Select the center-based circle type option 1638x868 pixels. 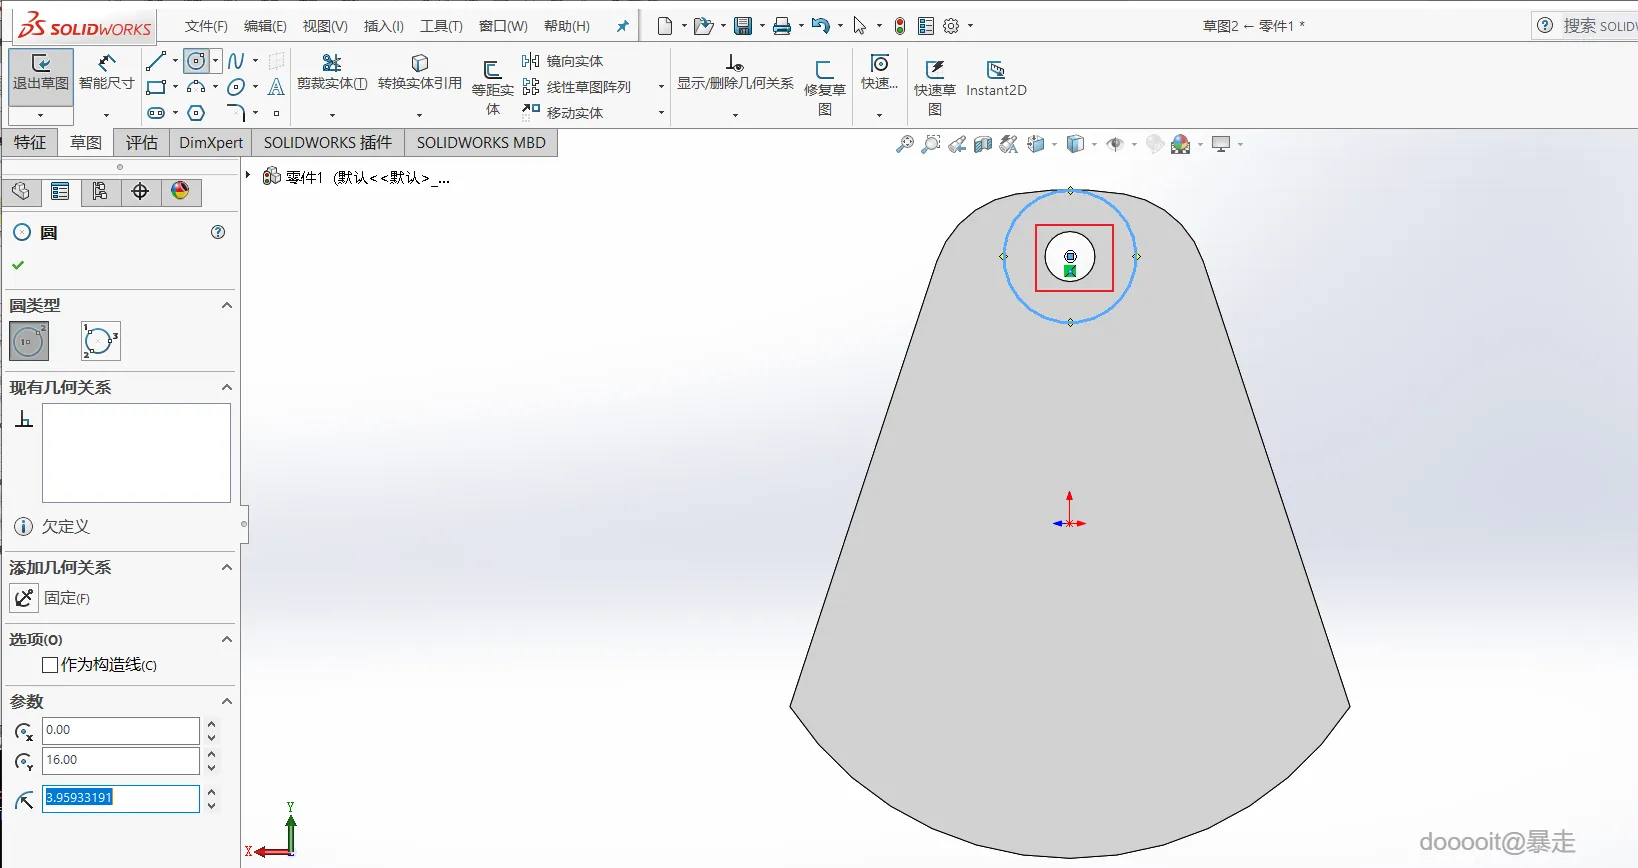click(29, 341)
